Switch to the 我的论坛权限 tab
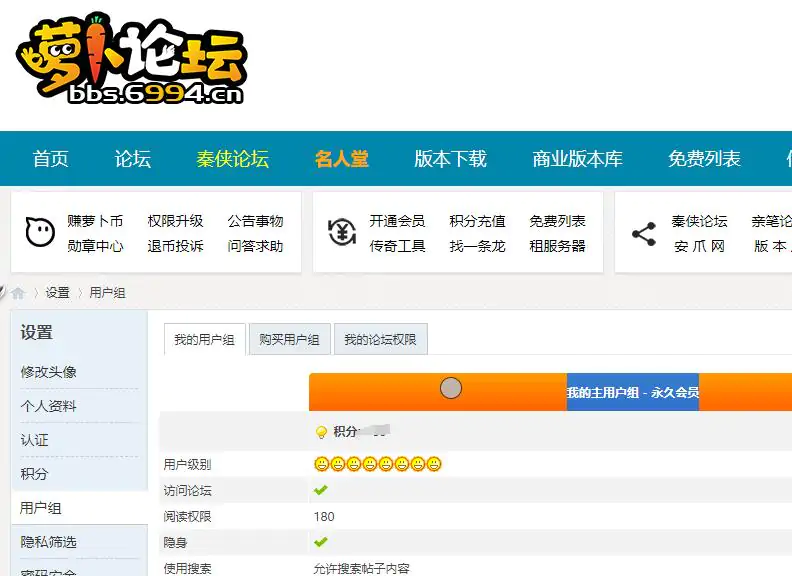The image size is (792, 576). [x=380, y=340]
